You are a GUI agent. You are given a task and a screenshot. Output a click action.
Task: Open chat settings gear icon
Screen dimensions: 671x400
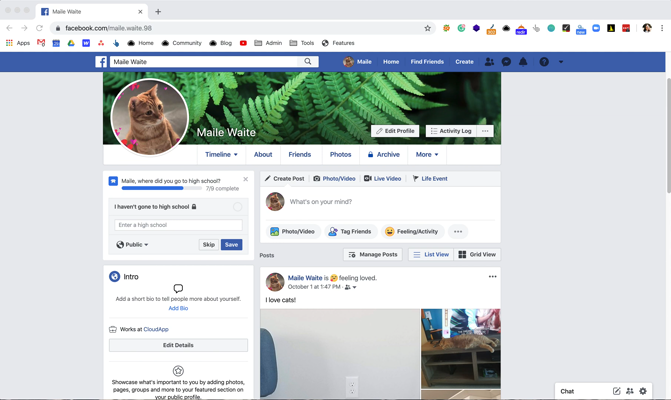click(x=643, y=391)
